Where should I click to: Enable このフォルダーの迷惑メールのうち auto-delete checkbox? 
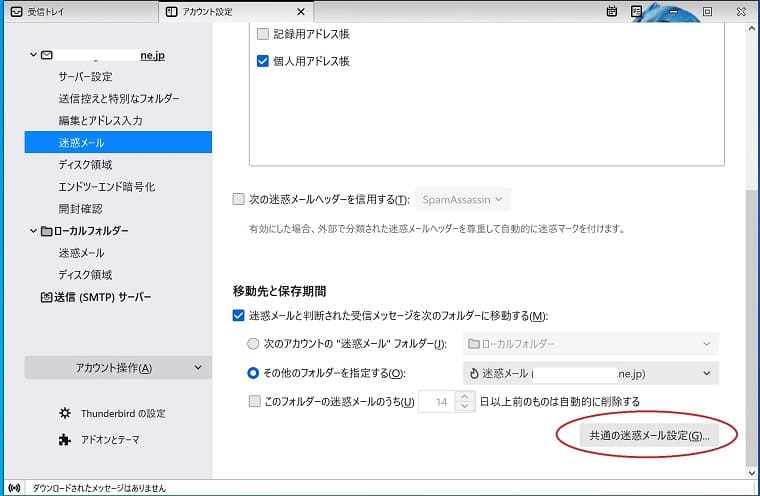[x=254, y=401]
